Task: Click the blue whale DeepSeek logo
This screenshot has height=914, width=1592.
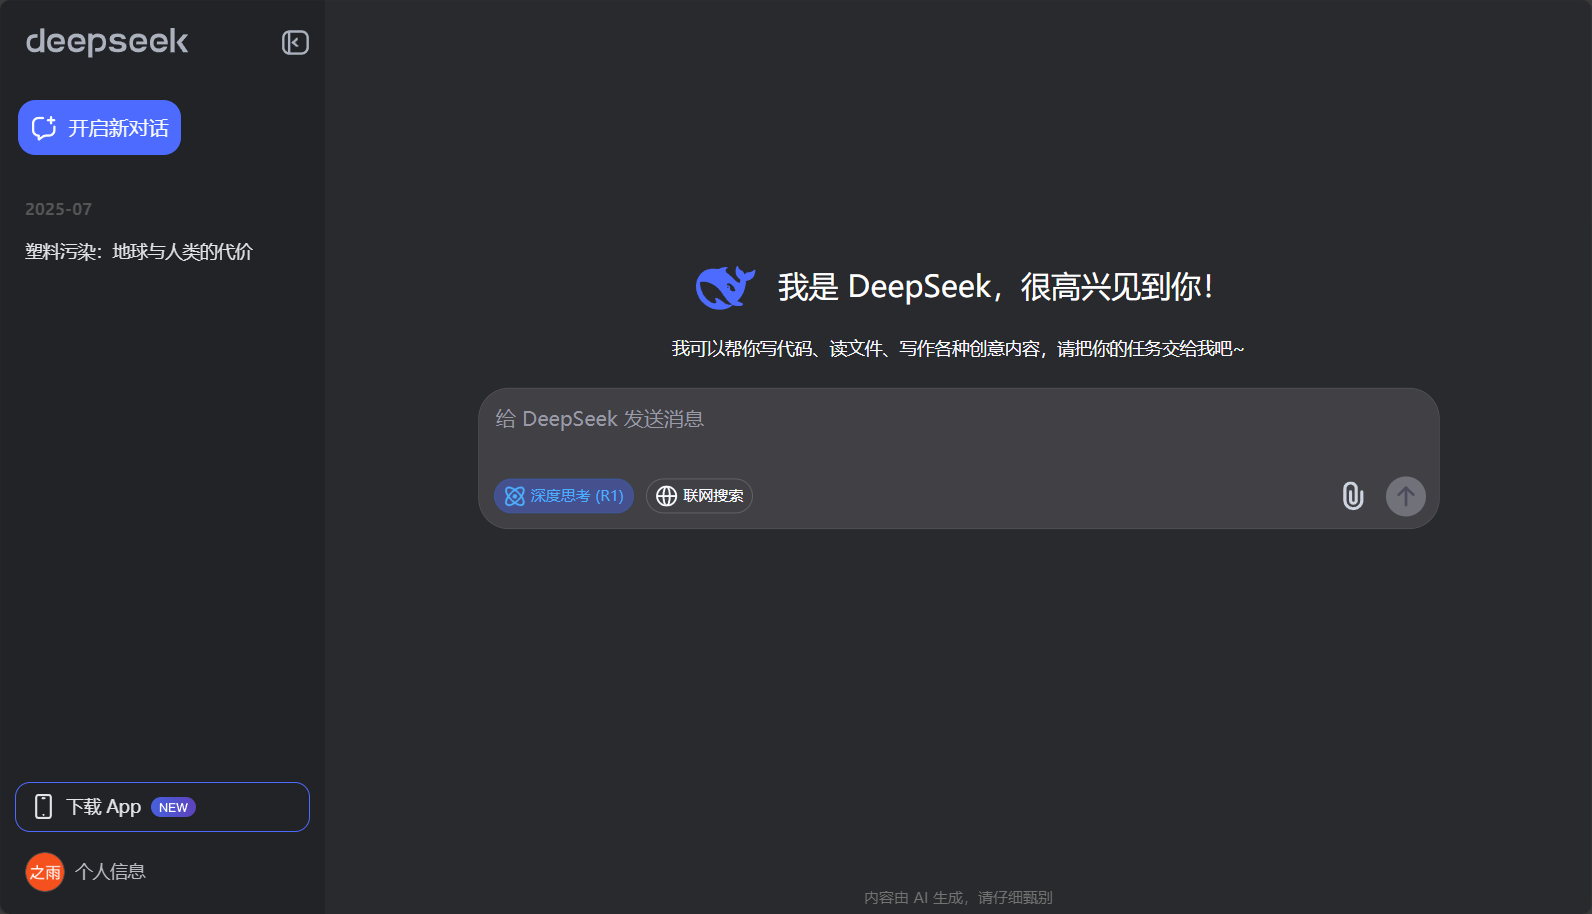Action: click(x=725, y=288)
